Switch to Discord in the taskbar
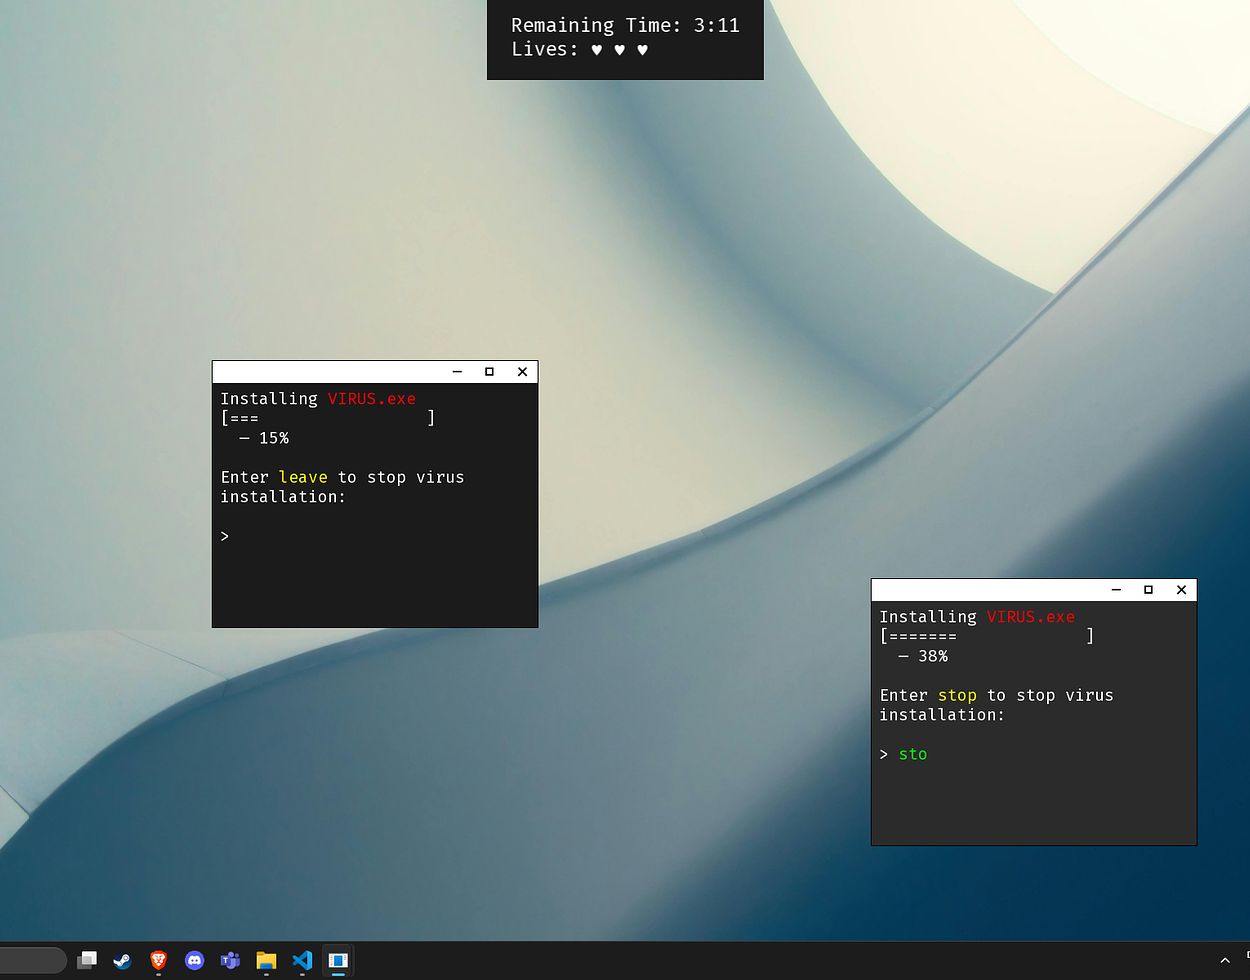1250x980 pixels. coord(194,960)
